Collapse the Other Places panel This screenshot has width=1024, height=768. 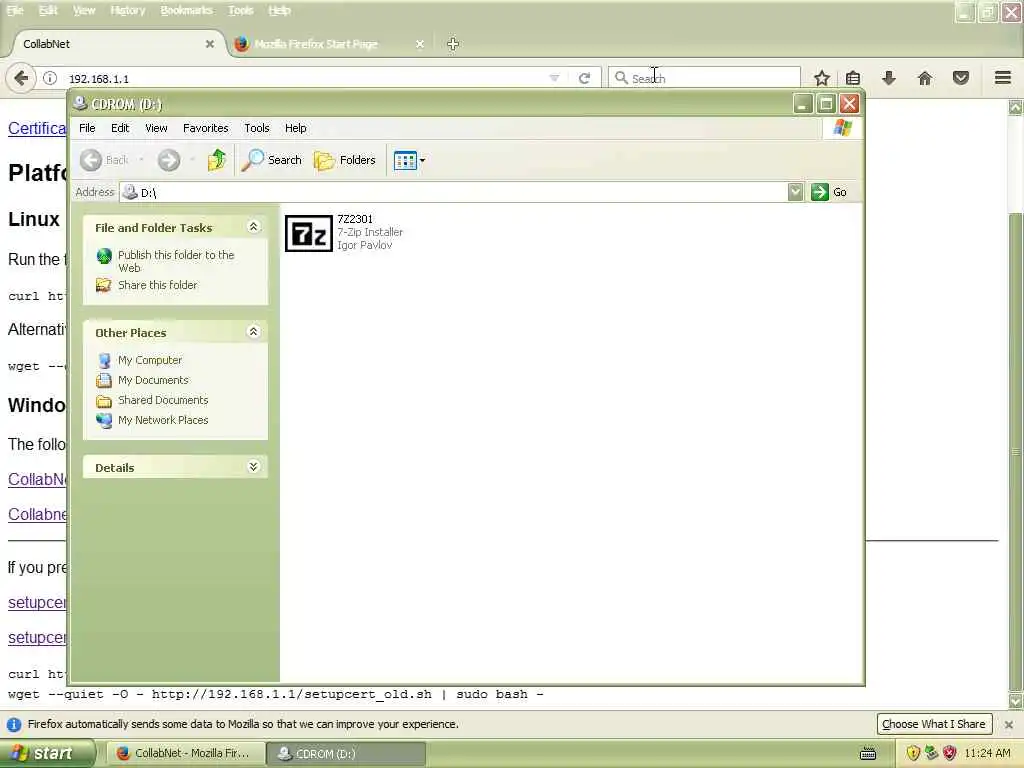click(253, 332)
